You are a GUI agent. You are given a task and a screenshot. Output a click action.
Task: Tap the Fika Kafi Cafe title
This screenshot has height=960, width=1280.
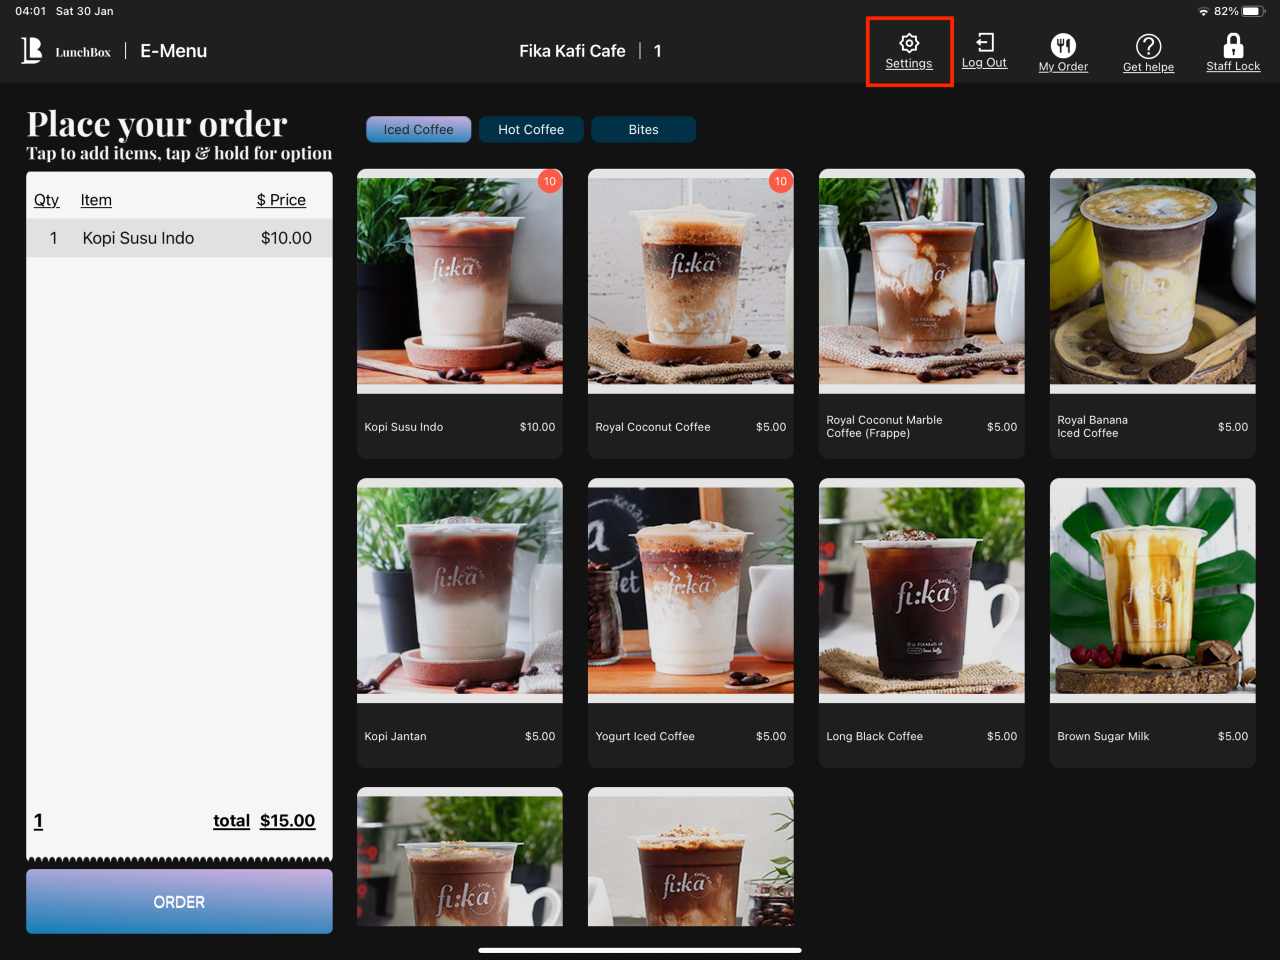pos(572,51)
